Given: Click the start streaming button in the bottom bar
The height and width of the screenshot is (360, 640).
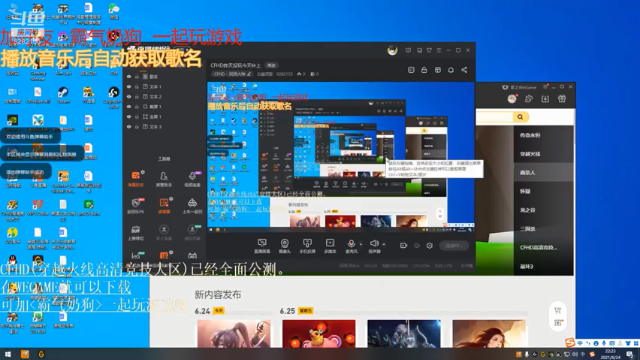Looking at the screenshot, I should 454,246.
